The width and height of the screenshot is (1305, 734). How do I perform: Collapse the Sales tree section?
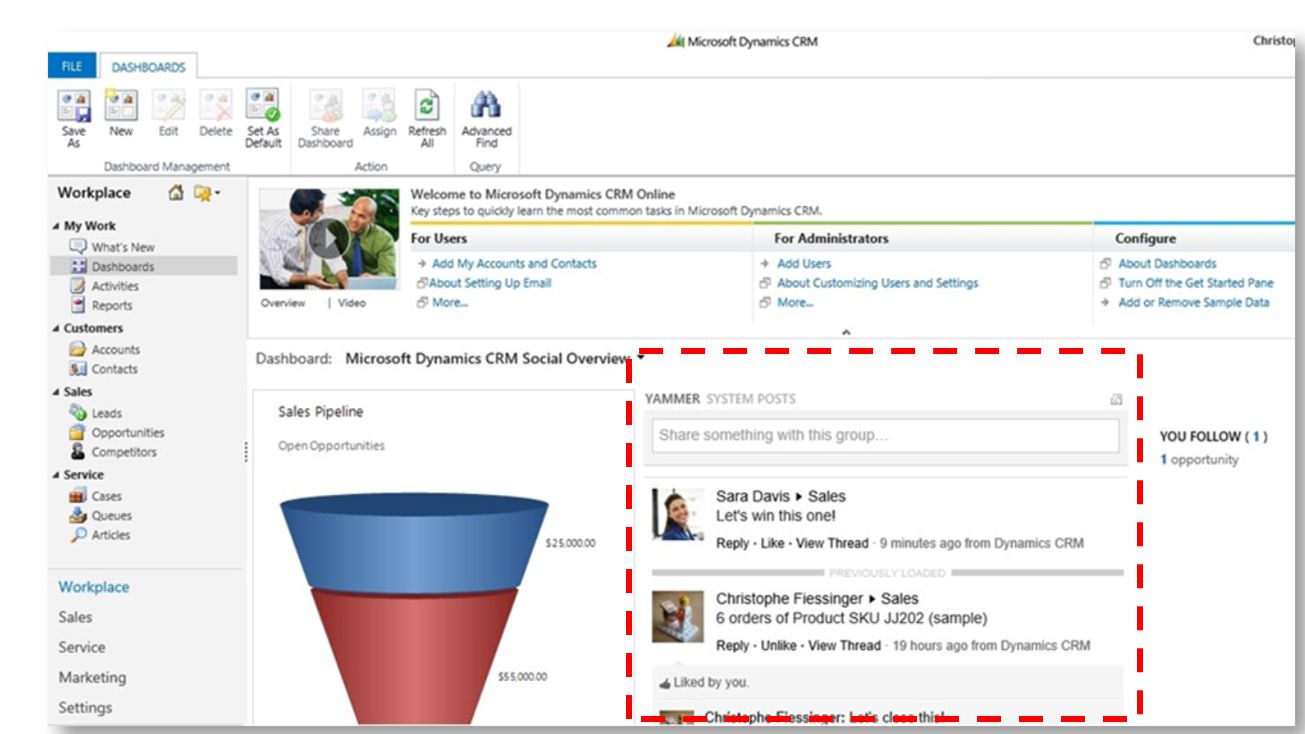[x=56, y=393]
